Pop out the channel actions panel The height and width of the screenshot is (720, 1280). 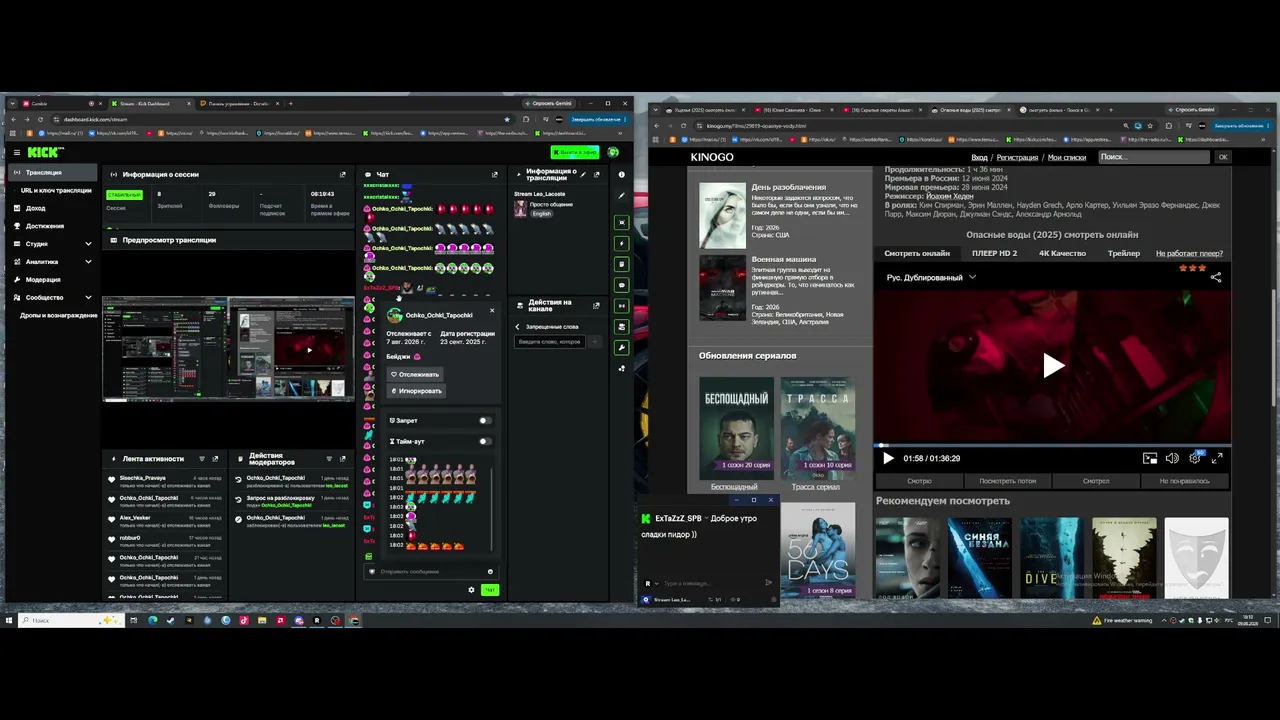(597, 305)
